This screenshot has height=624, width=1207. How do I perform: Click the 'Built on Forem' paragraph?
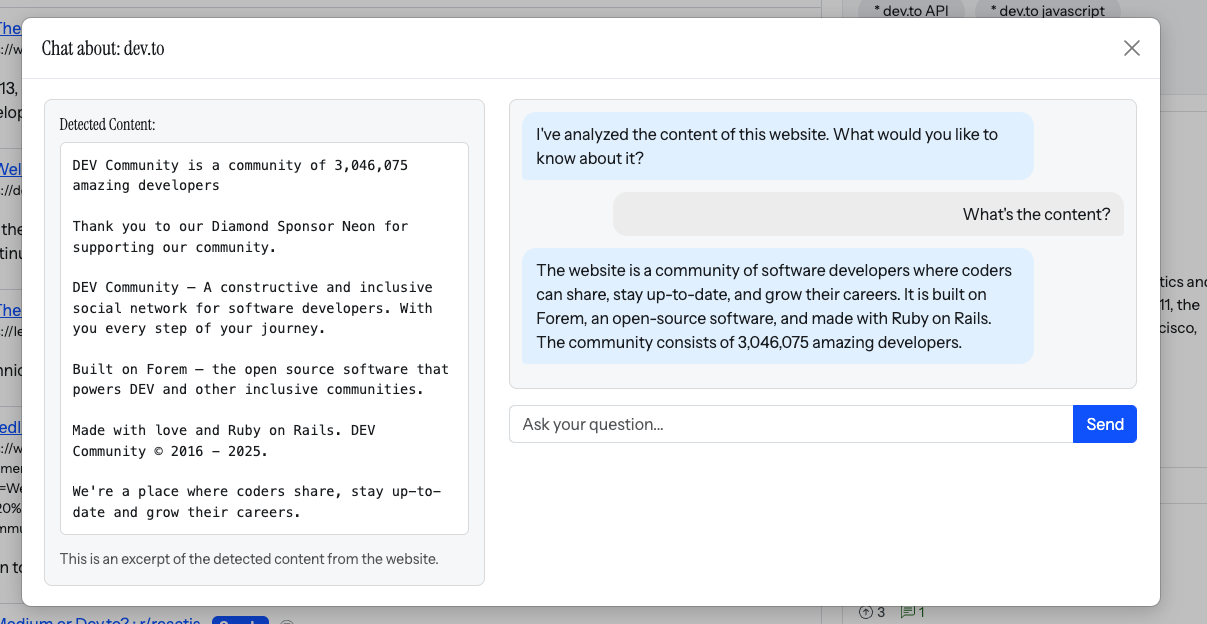(261, 379)
